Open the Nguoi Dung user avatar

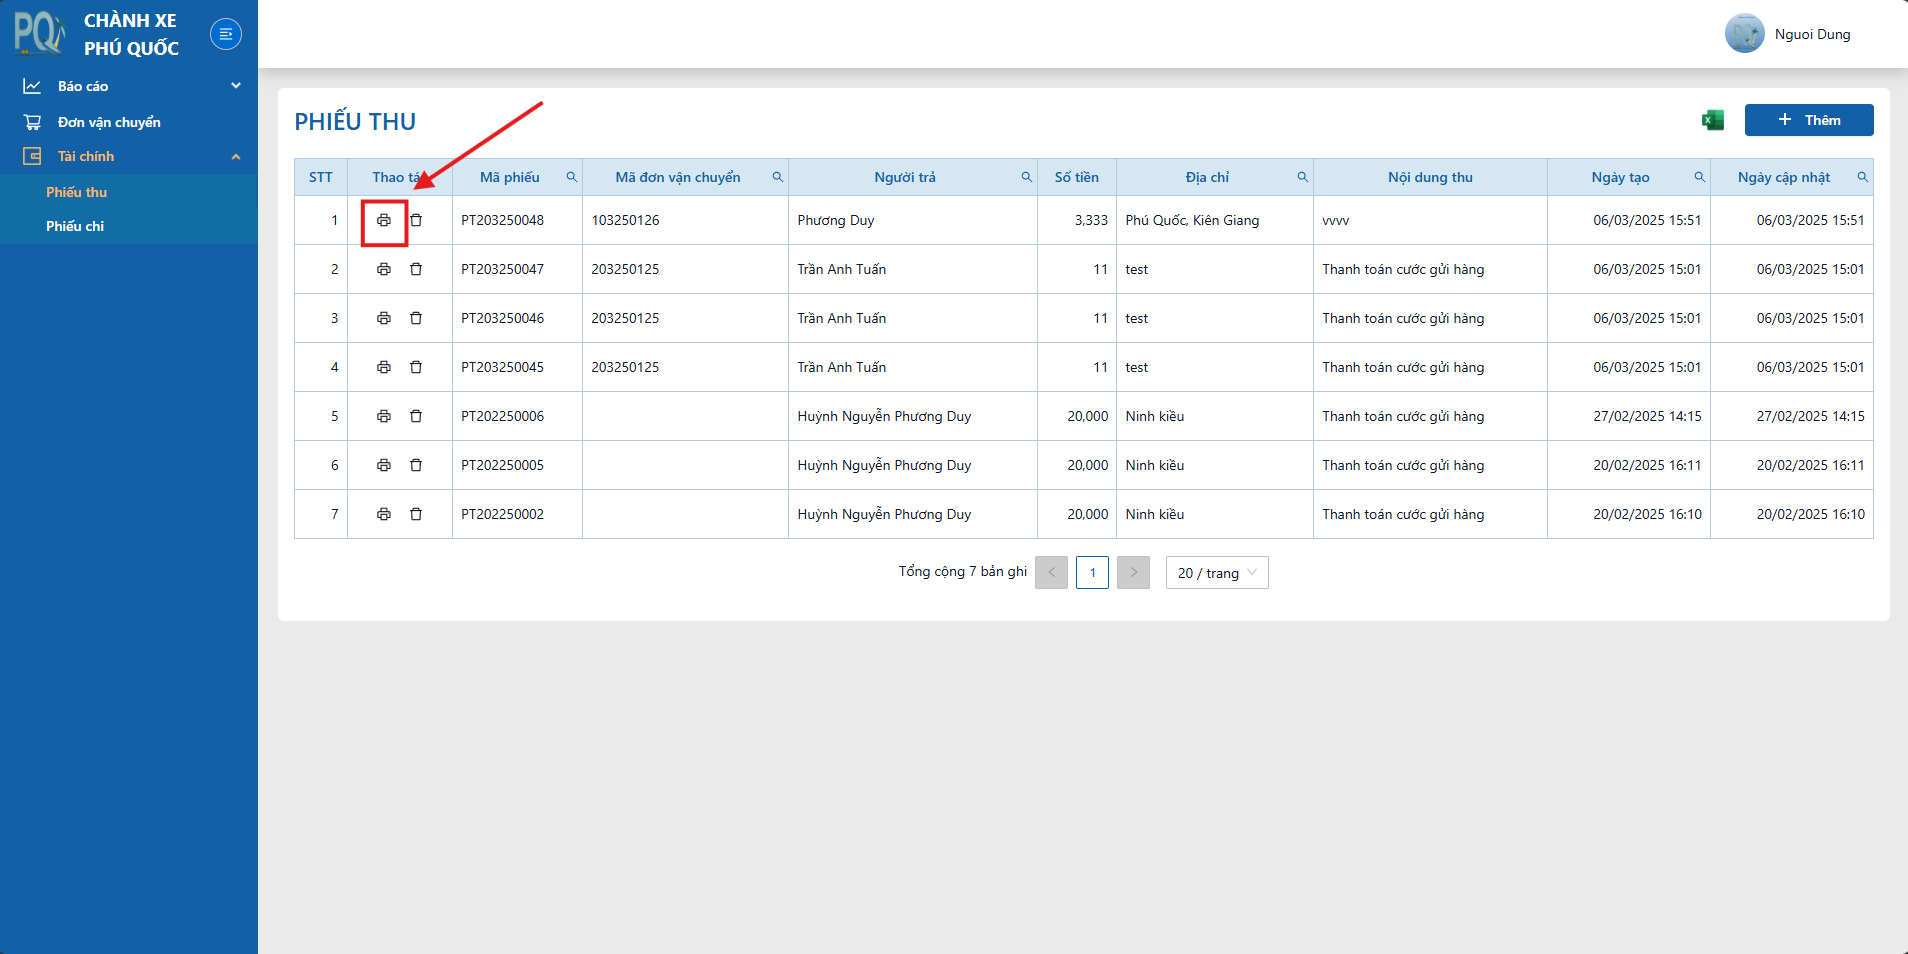click(x=1745, y=34)
